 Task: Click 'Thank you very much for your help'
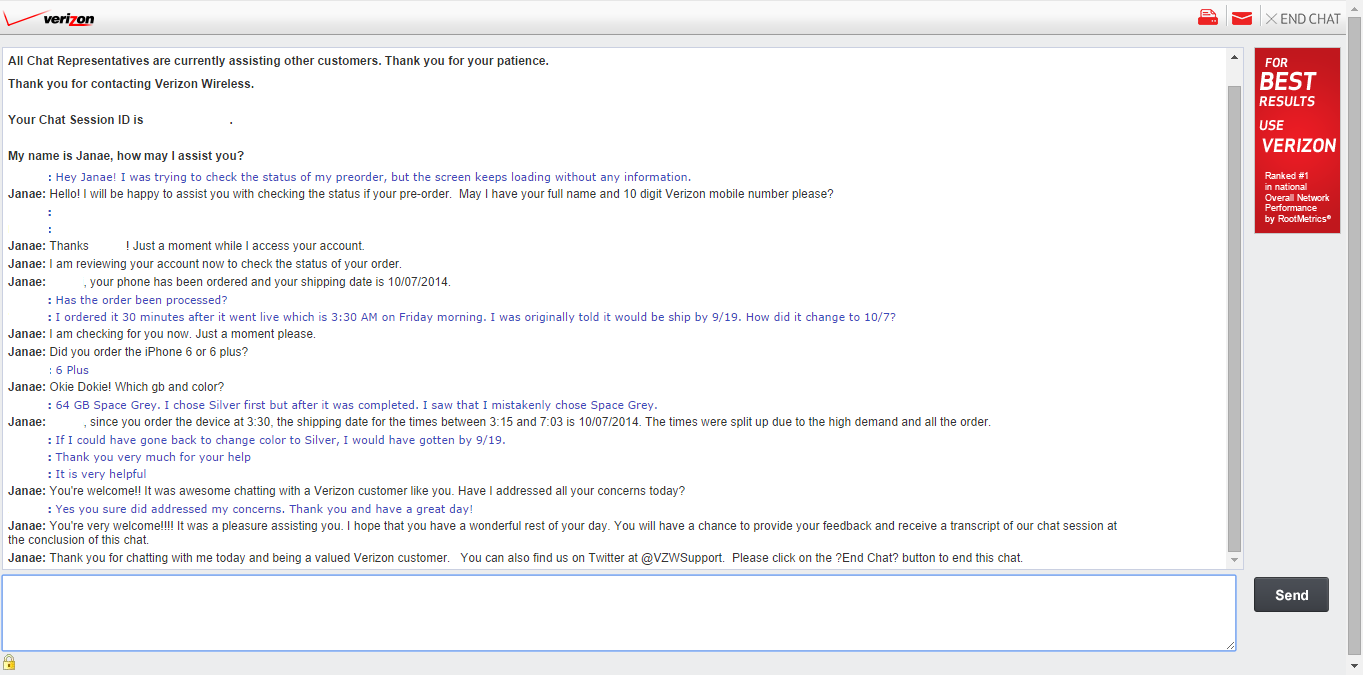(x=153, y=457)
